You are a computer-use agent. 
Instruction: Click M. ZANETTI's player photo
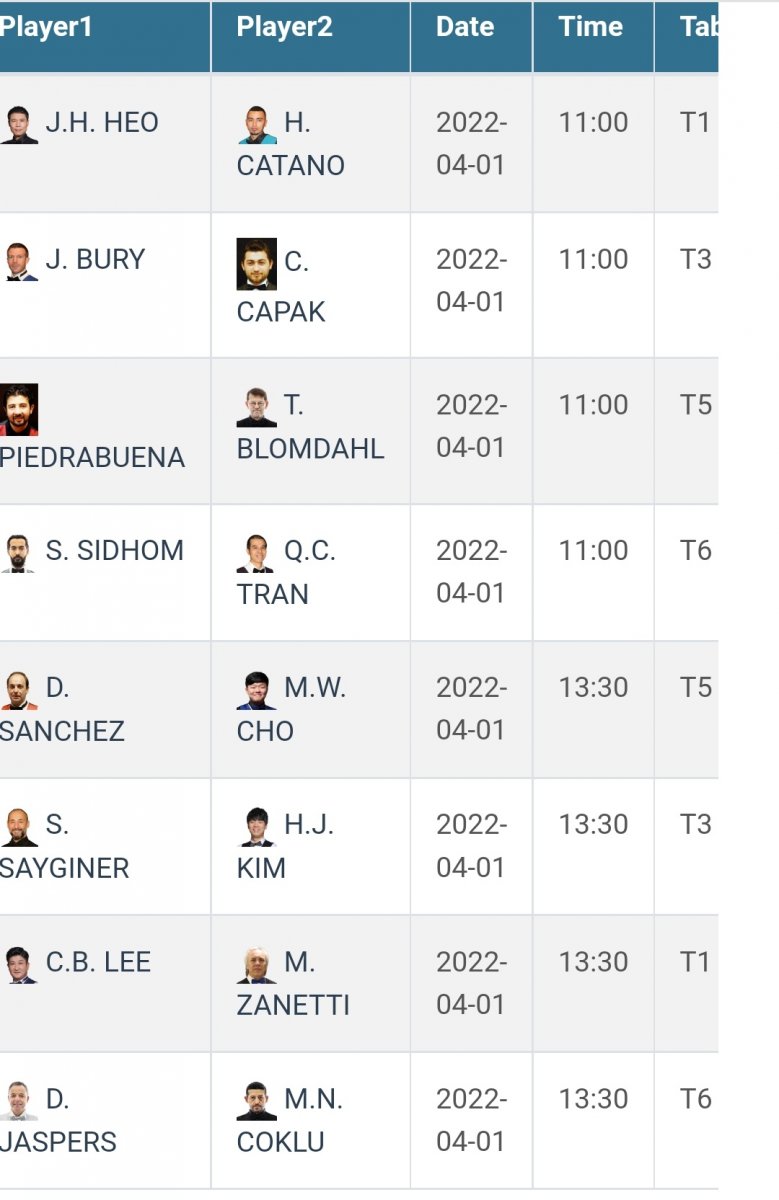257,965
